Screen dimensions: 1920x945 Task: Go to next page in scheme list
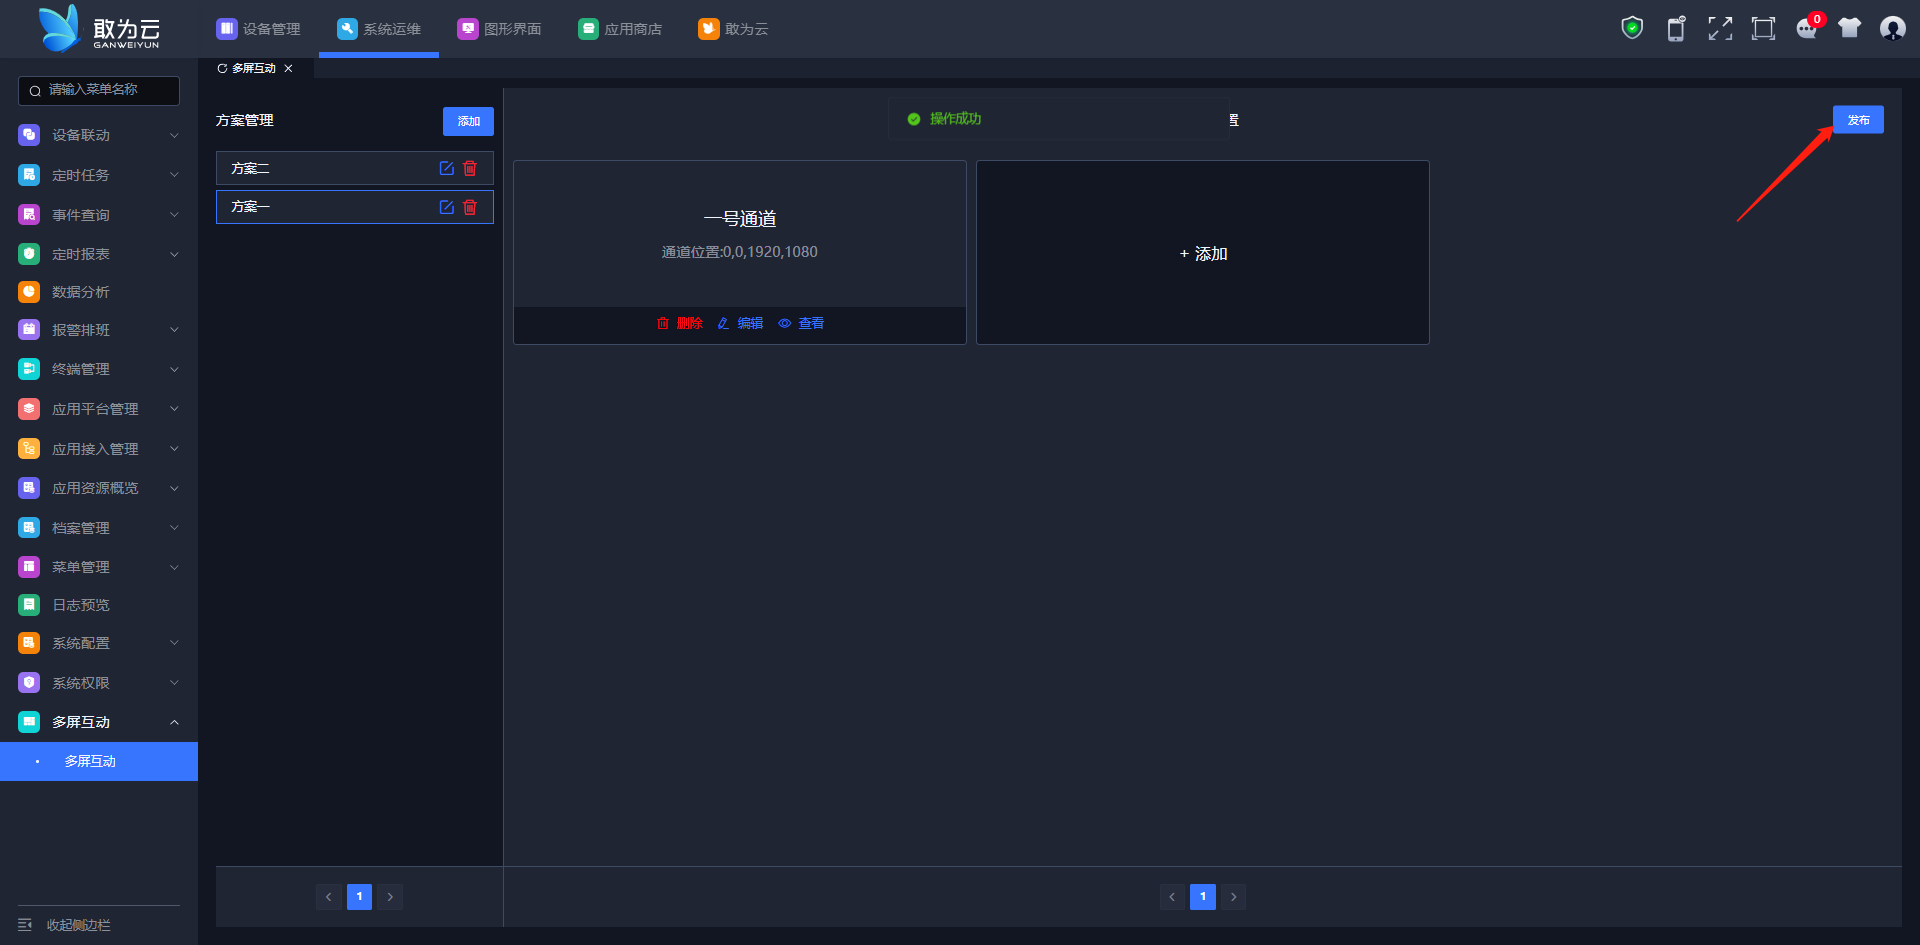coord(390,897)
